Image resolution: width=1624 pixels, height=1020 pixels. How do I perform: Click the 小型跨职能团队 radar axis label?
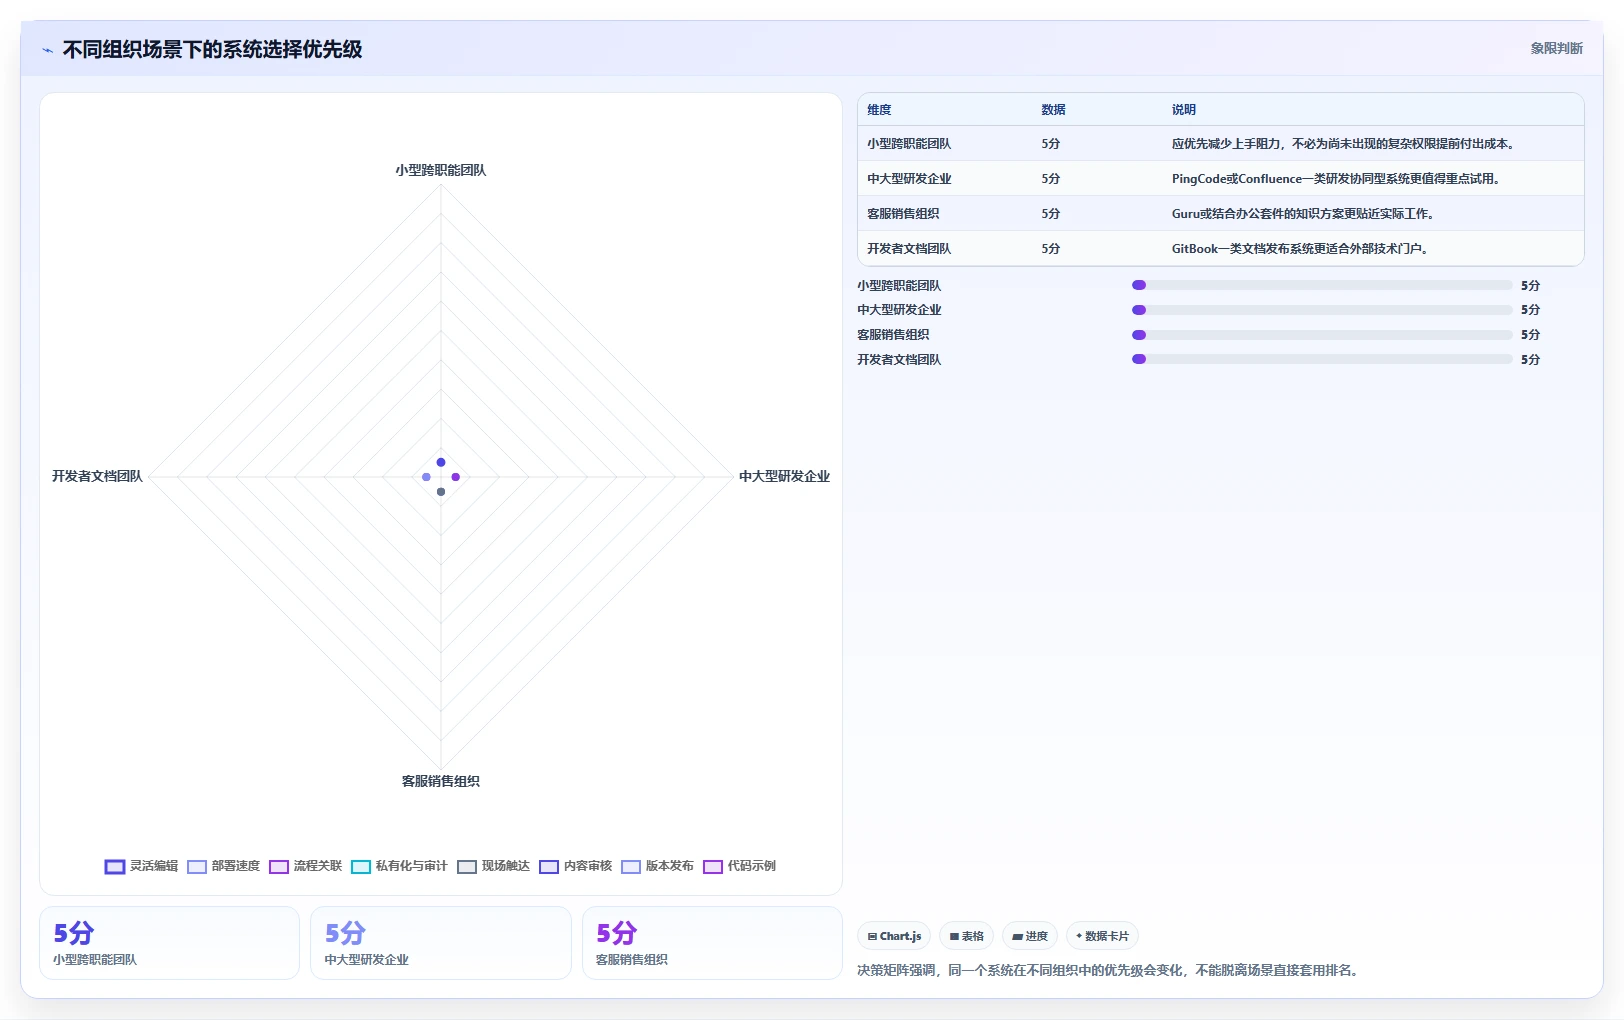pos(441,170)
